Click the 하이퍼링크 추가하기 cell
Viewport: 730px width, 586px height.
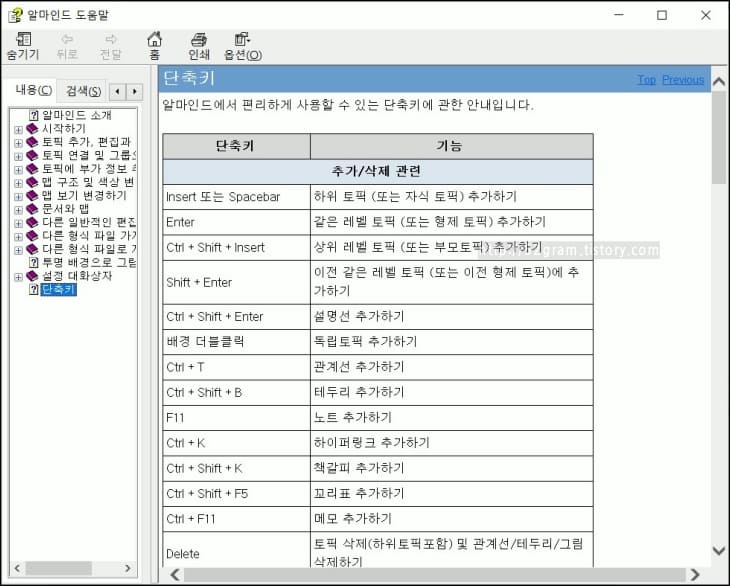pos(452,443)
